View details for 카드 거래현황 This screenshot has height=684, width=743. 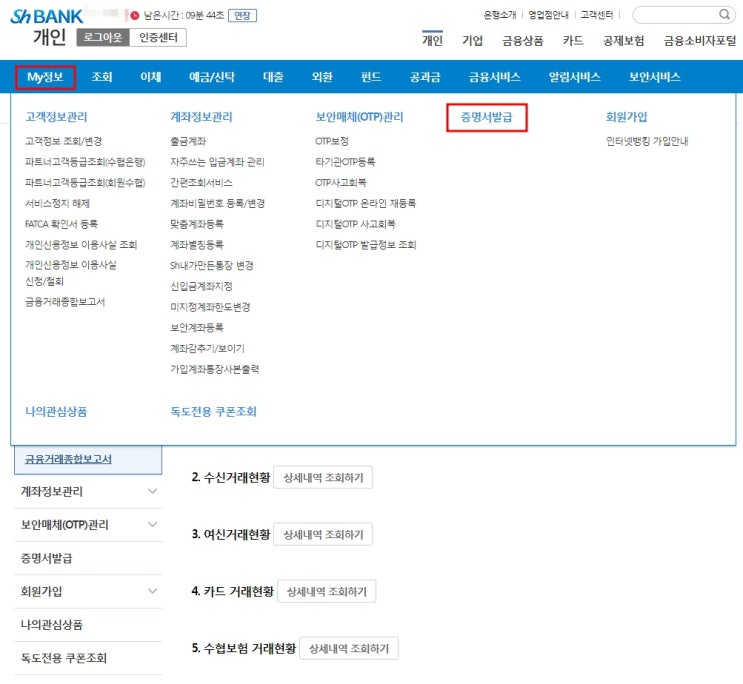coord(326,592)
